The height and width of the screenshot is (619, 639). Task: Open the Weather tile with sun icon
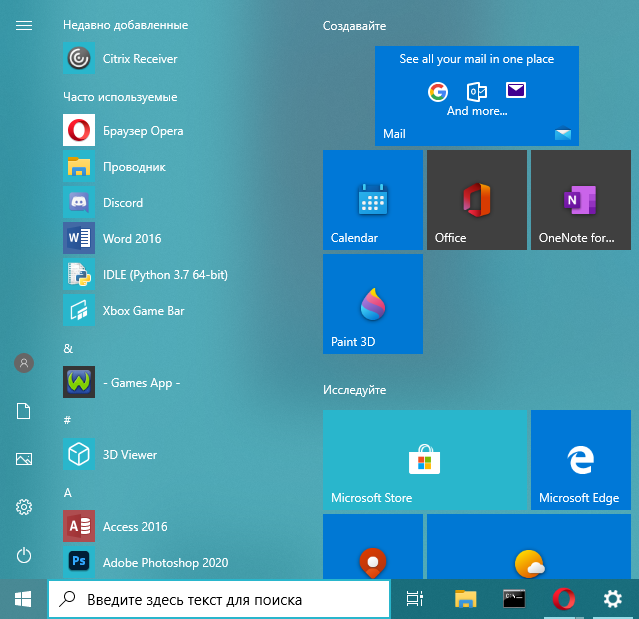pyautogui.click(x=529, y=546)
